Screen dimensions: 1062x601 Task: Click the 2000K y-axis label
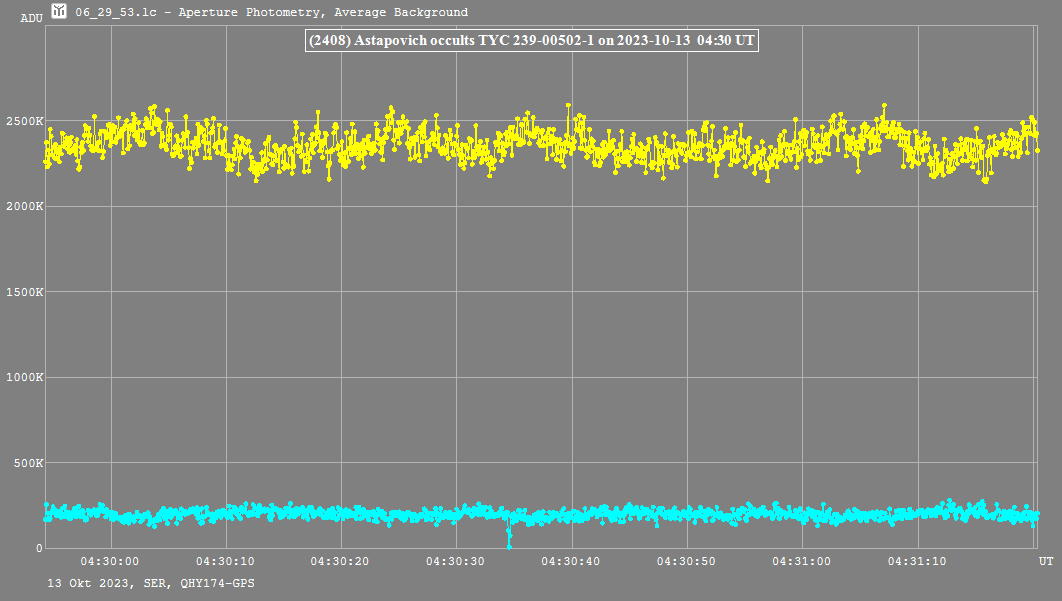[x=24, y=207]
